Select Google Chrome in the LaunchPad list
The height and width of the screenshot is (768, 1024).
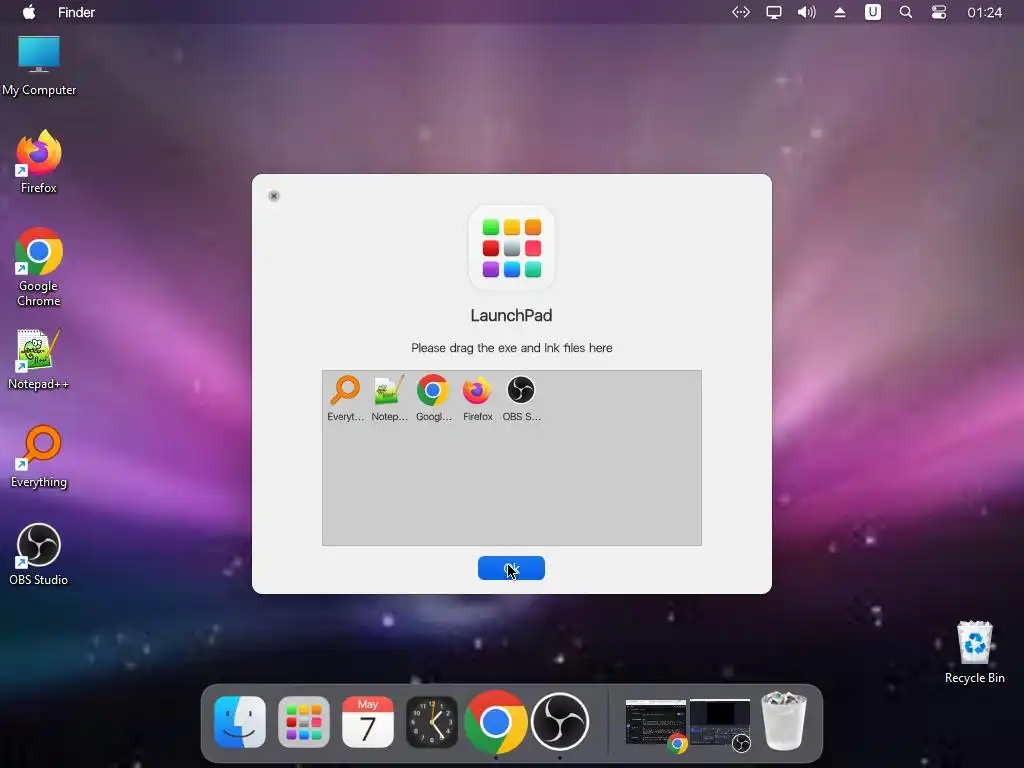pyautogui.click(x=433, y=398)
